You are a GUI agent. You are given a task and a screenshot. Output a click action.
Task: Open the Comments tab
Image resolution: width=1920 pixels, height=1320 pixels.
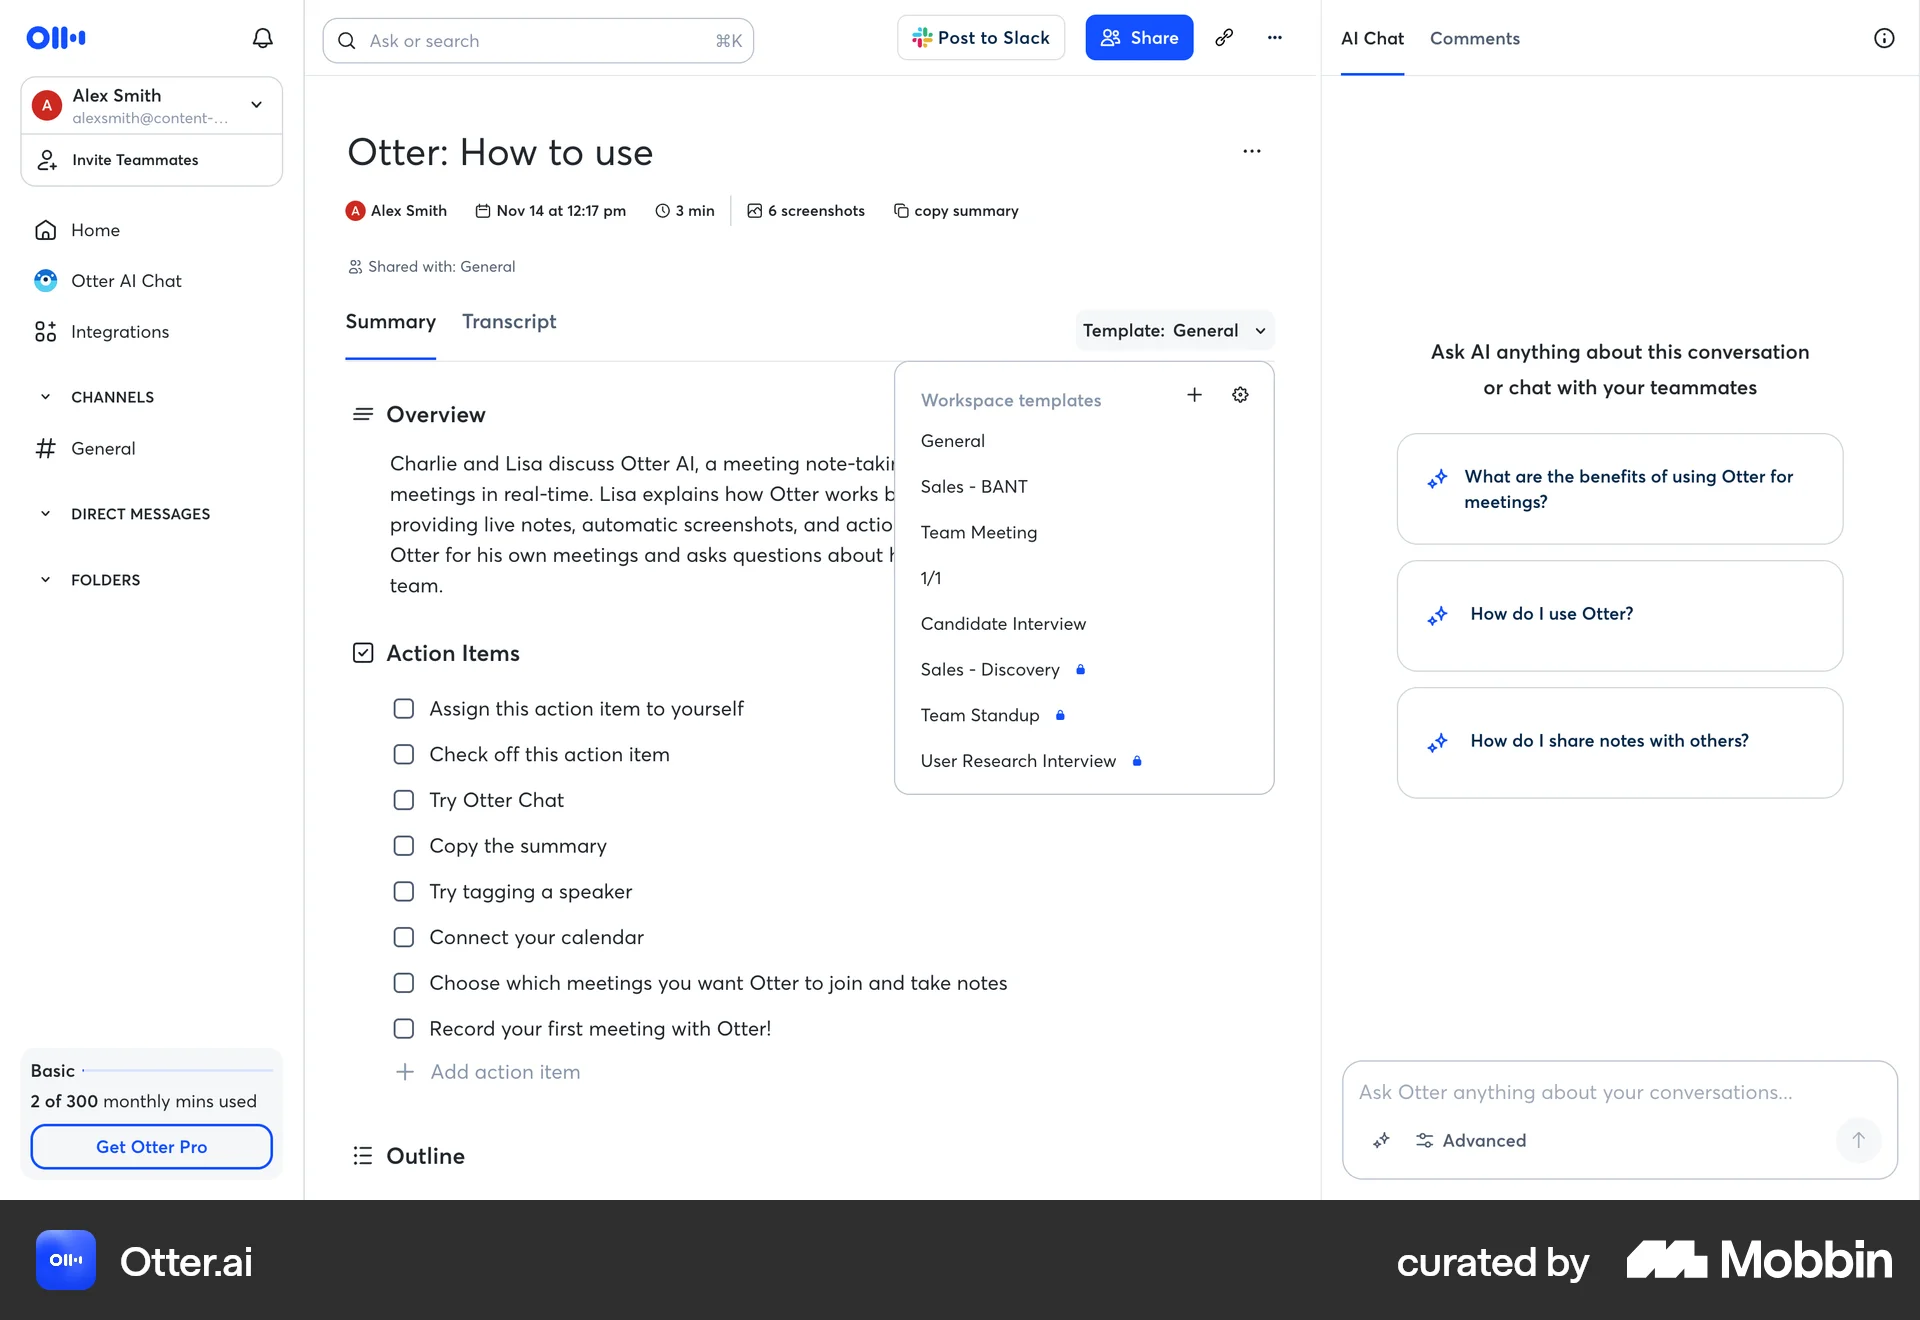[x=1475, y=38]
